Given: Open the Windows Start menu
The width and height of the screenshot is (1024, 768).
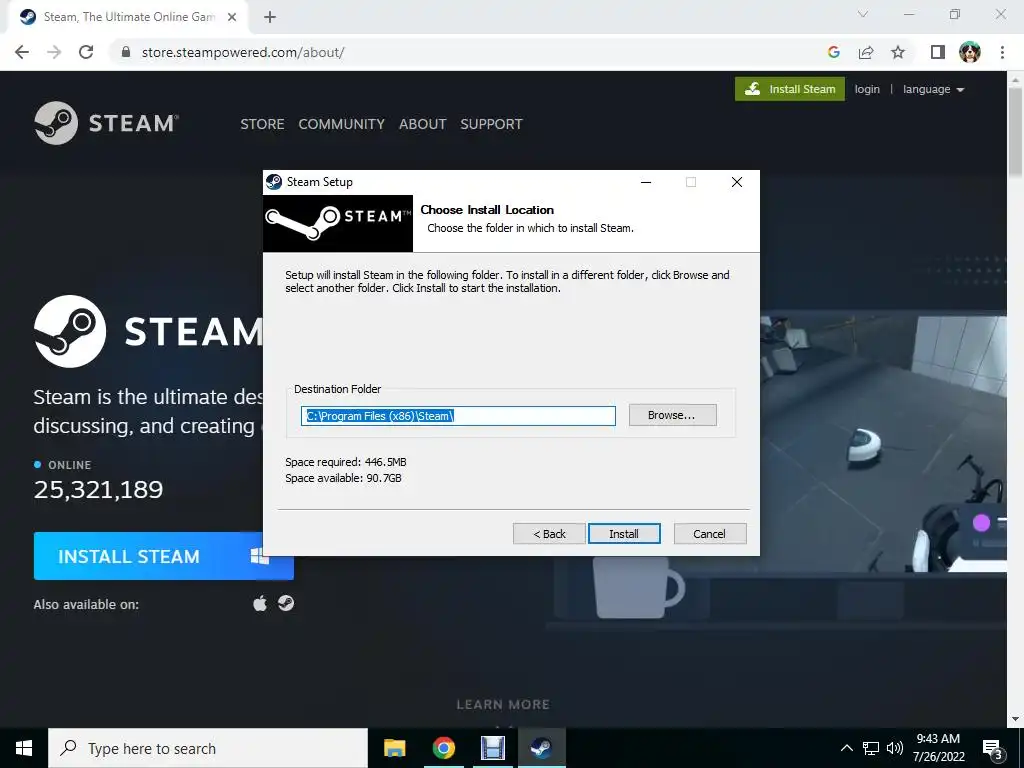Looking at the screenshot, I should (x=24, y=748).
